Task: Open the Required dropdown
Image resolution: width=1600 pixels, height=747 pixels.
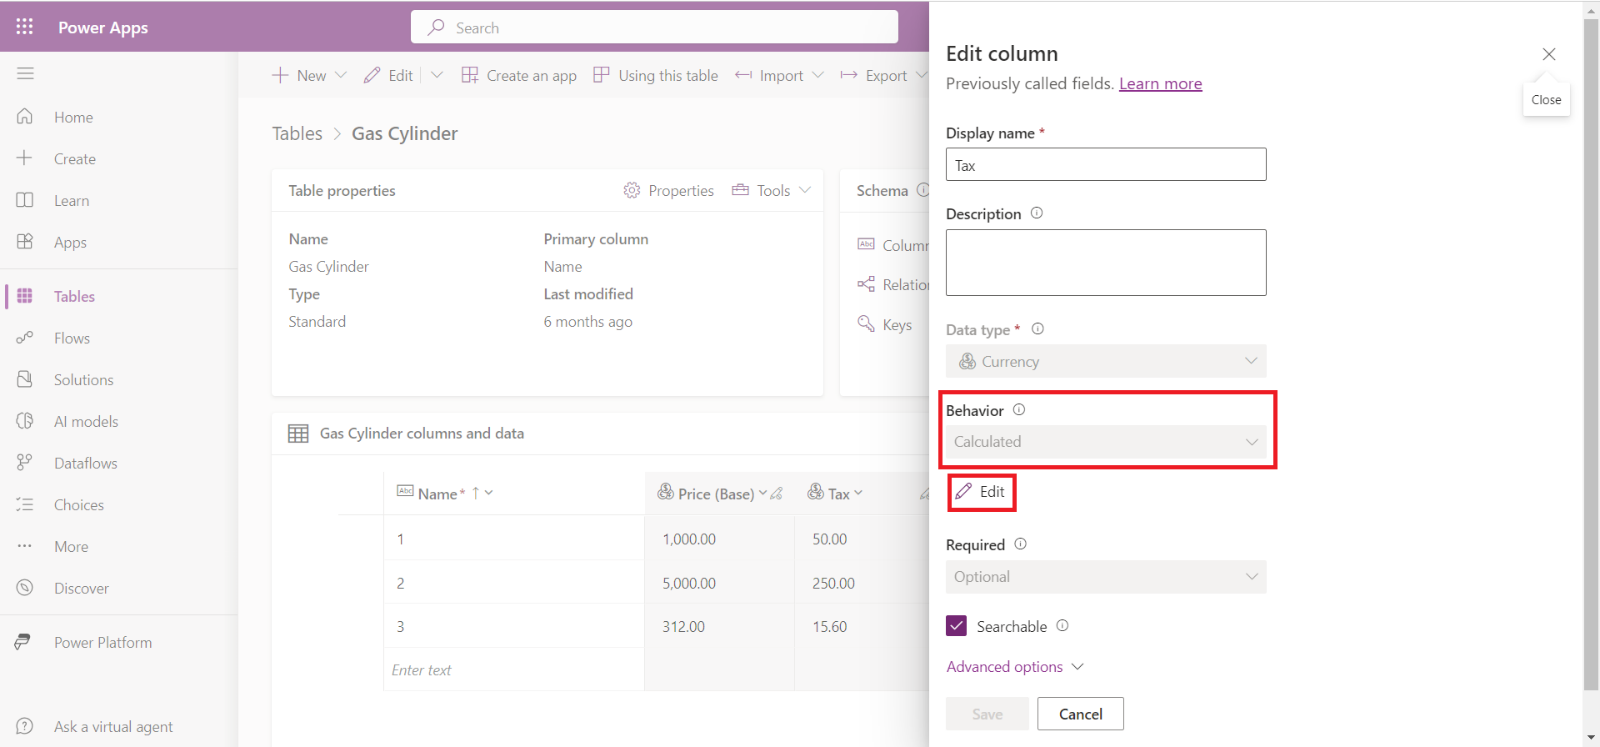Action: [1105, 577]
